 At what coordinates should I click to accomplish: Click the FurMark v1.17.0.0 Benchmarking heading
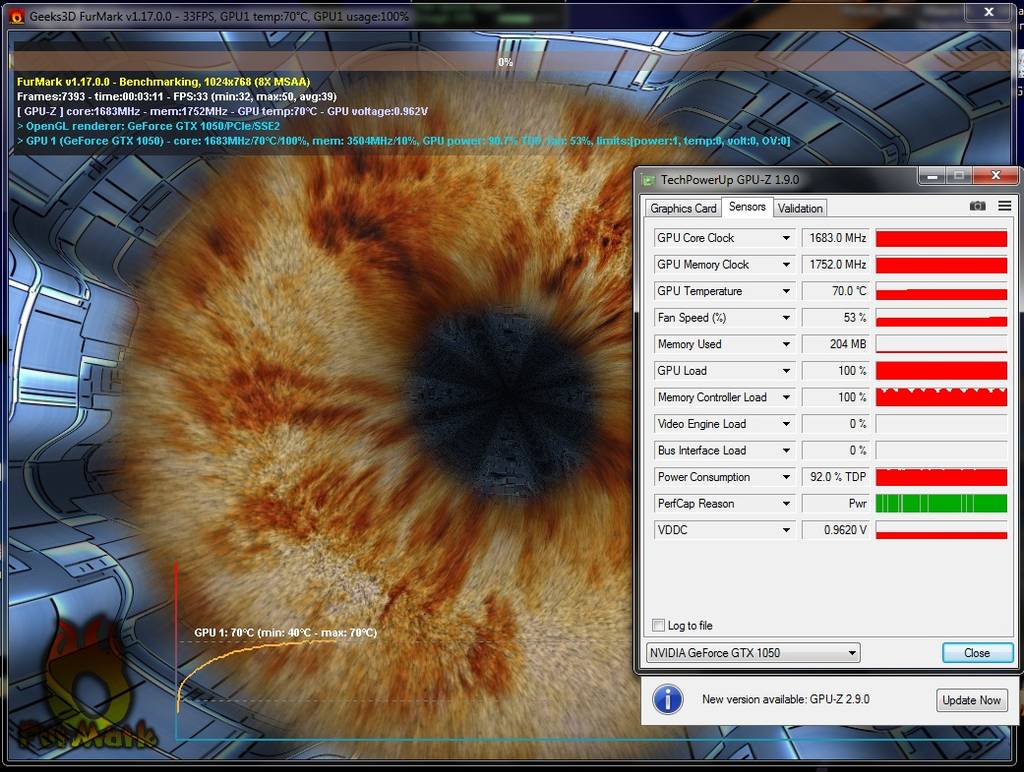[163, 82]
